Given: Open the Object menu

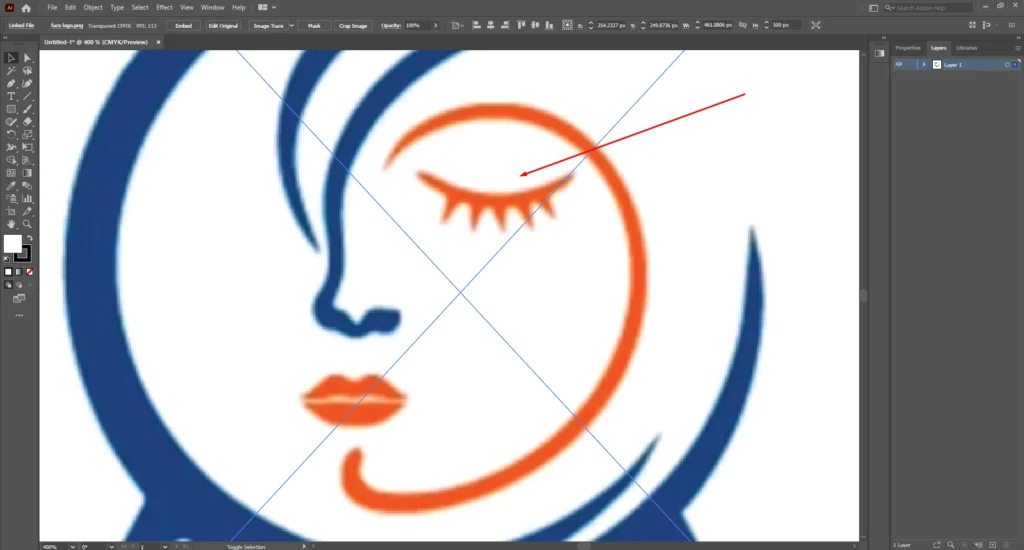Looking at the screenshot, I should tap(93, 8).
